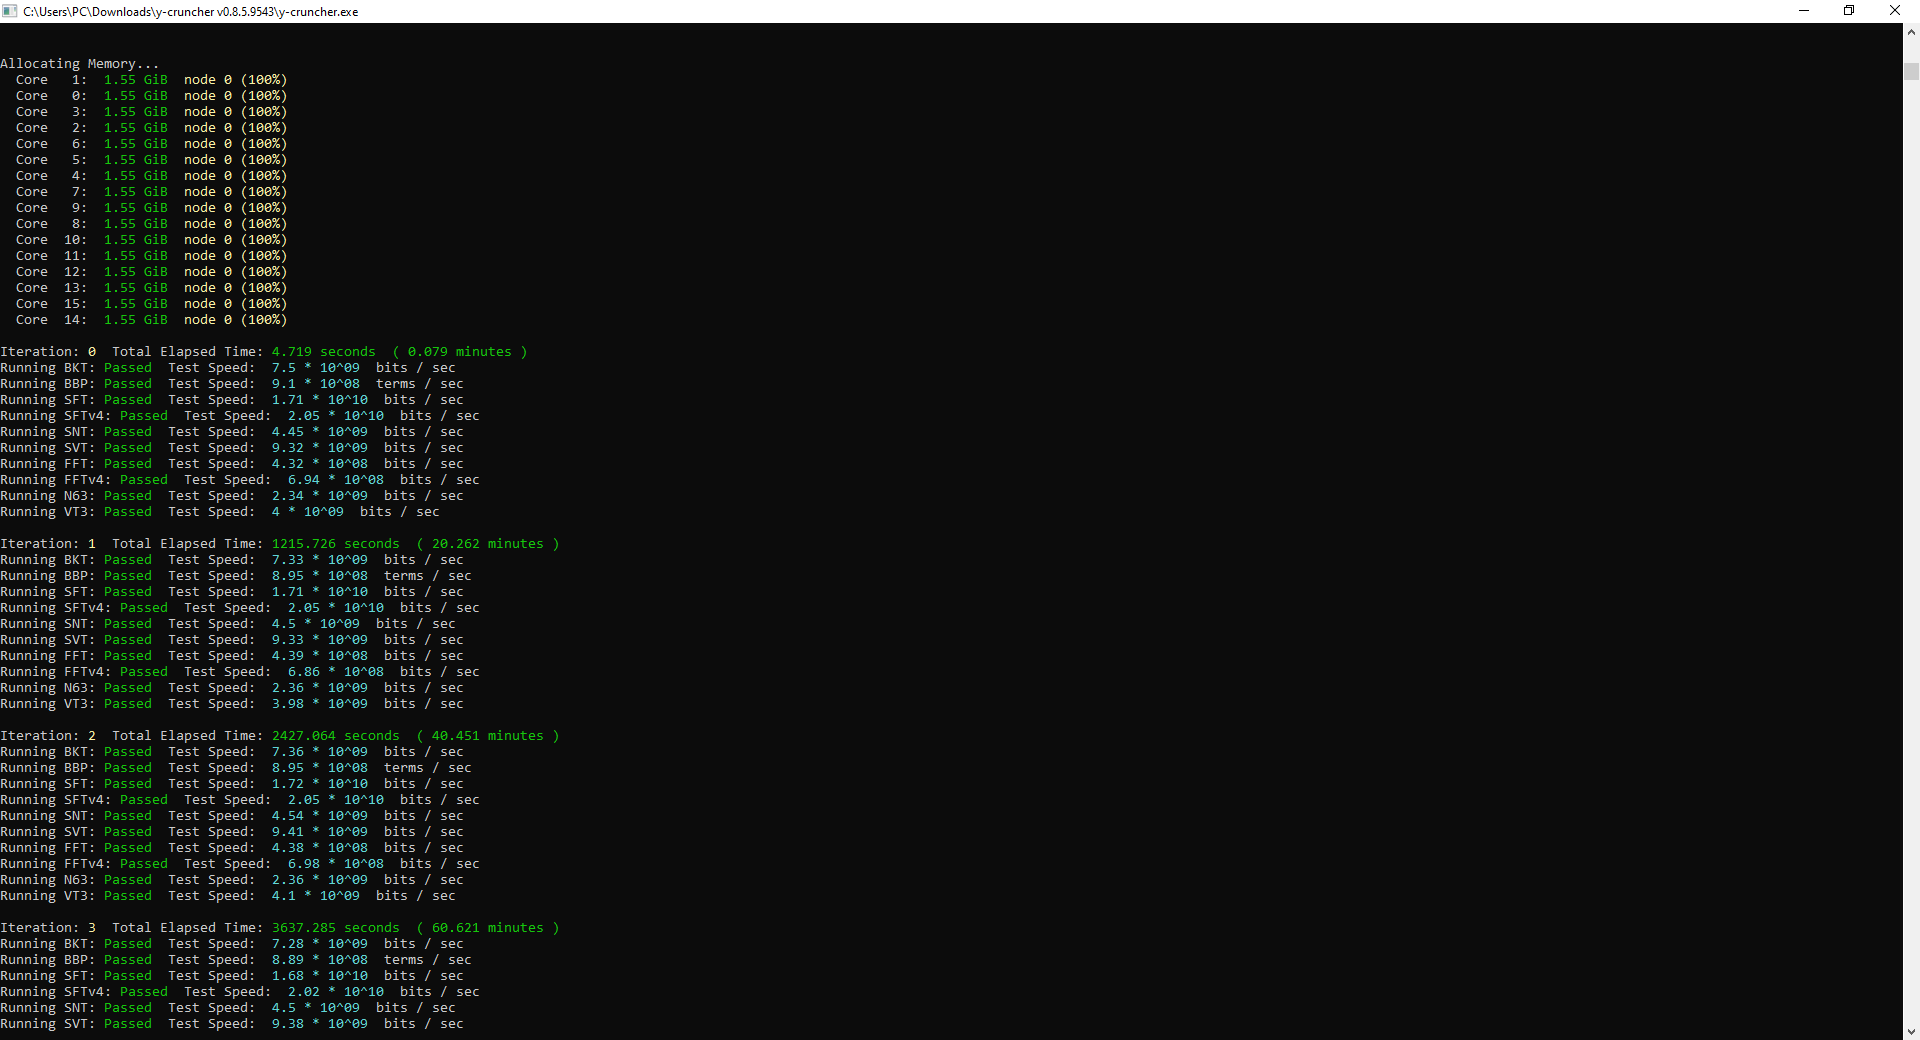Click the 'Core 9:' memory allocation row

pos(152,208)
